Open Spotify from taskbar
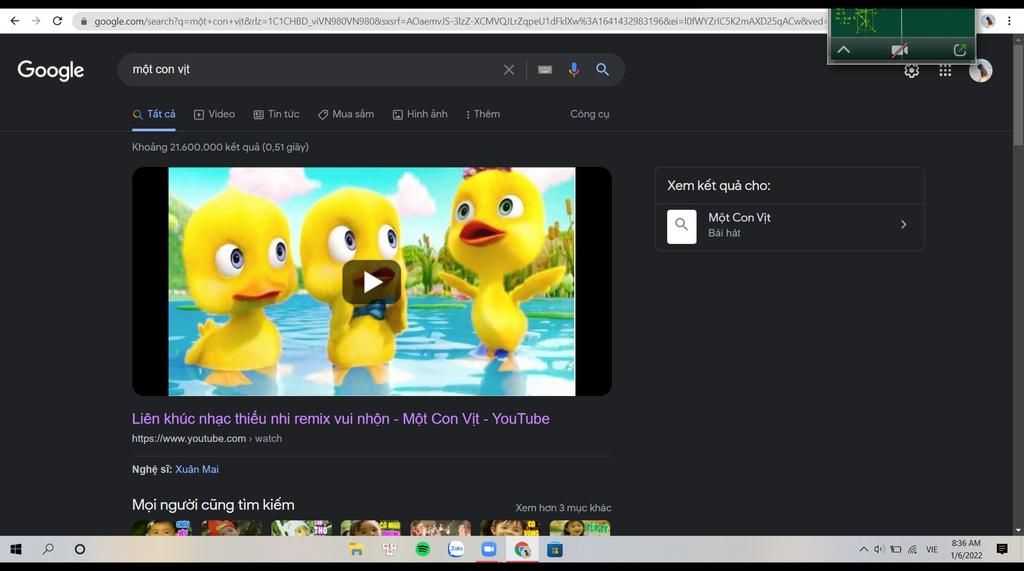This screenshot has width=1024, height=571. tap(423, 549)
